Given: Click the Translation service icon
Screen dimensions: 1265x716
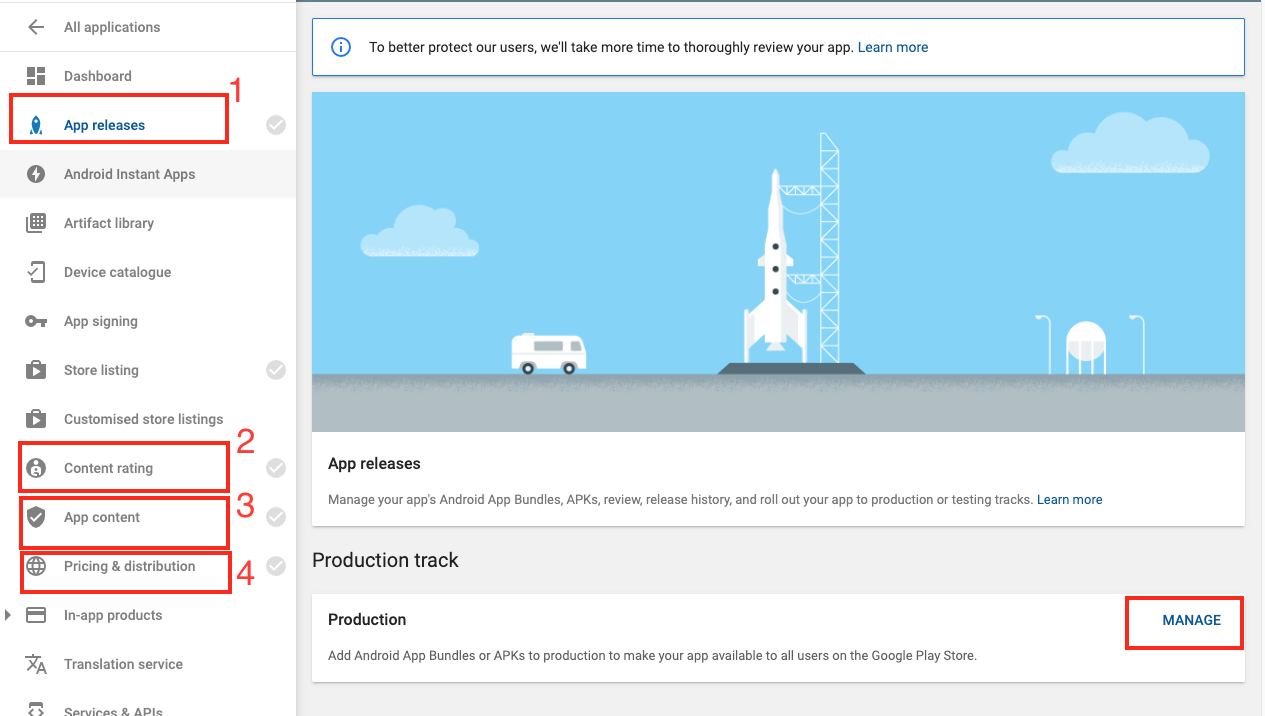Looking at the screenshot, I should coord(36,664).
